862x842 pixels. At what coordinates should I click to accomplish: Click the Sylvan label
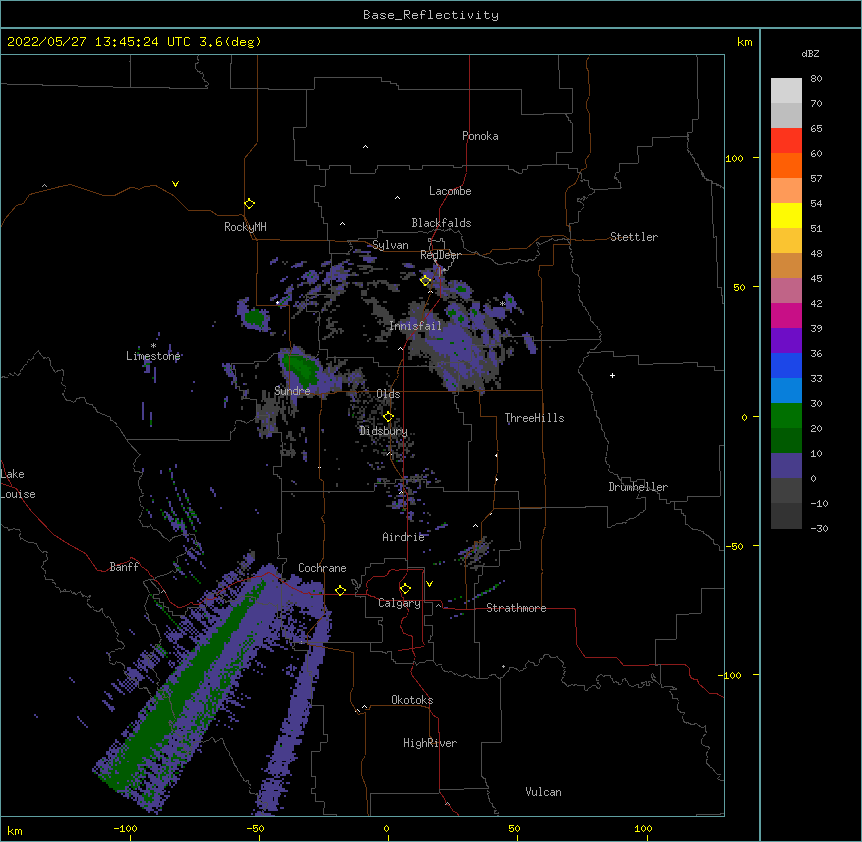390,245
